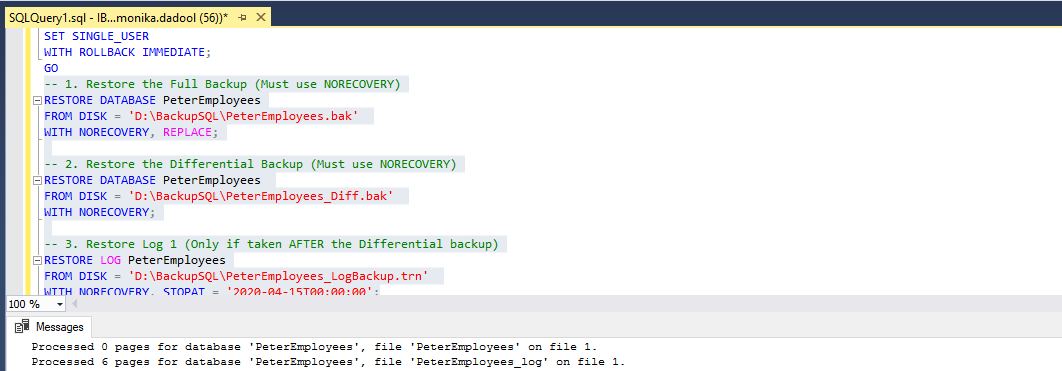Collapse the differential backup RESTORE DATABASE block
Viewport: 1062px width, 371px height.
[38, 181]
